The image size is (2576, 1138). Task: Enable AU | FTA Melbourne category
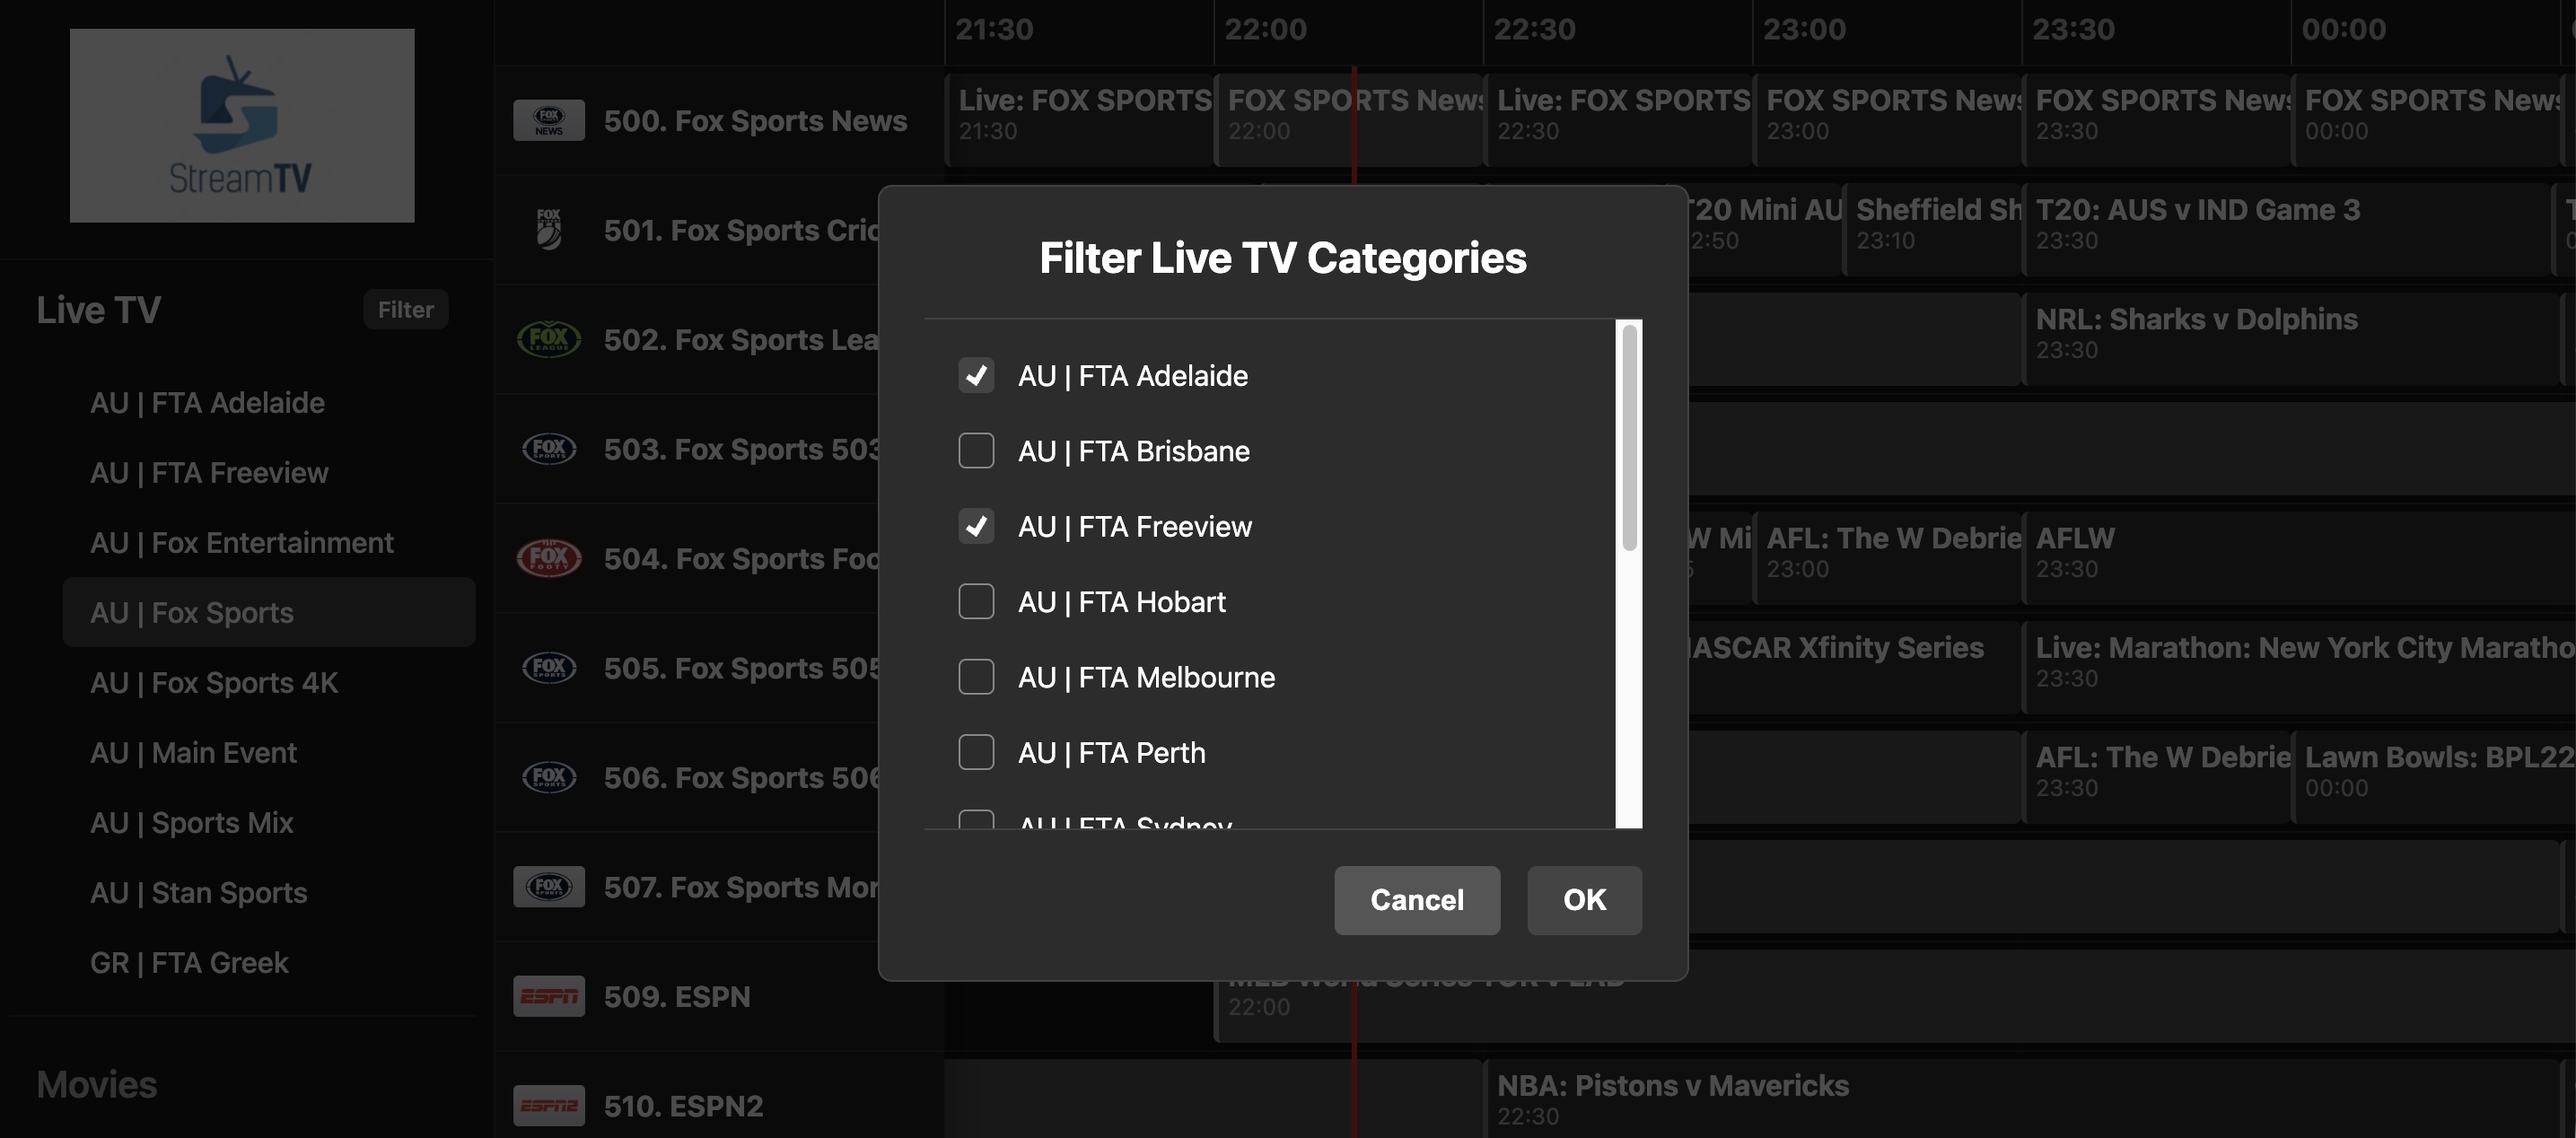click(976, 676)
